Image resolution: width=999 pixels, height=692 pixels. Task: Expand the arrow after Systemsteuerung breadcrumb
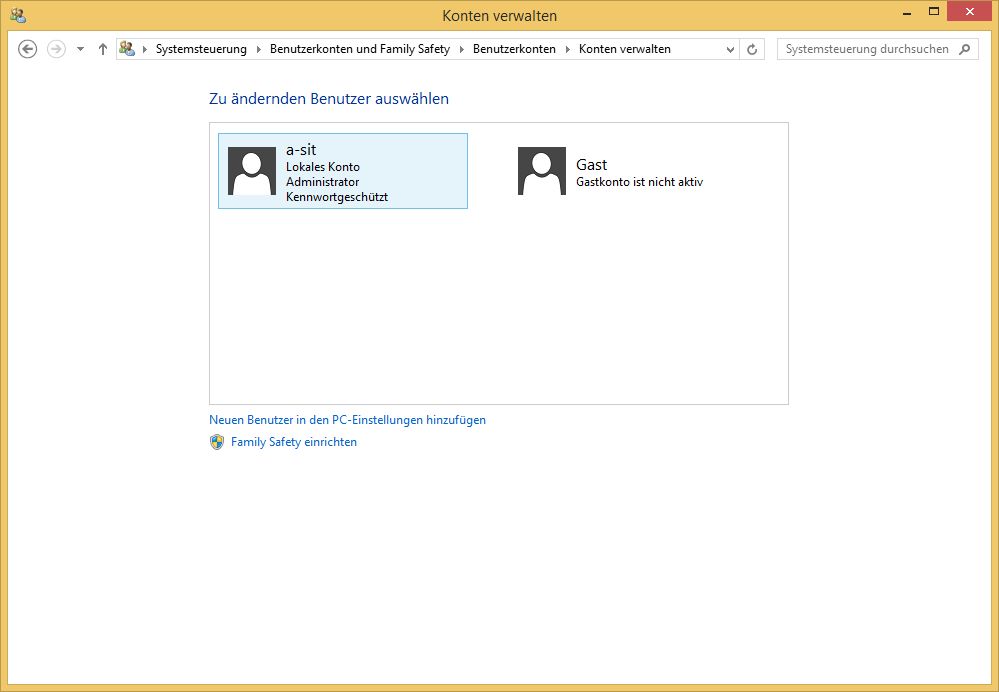[259, 49]
